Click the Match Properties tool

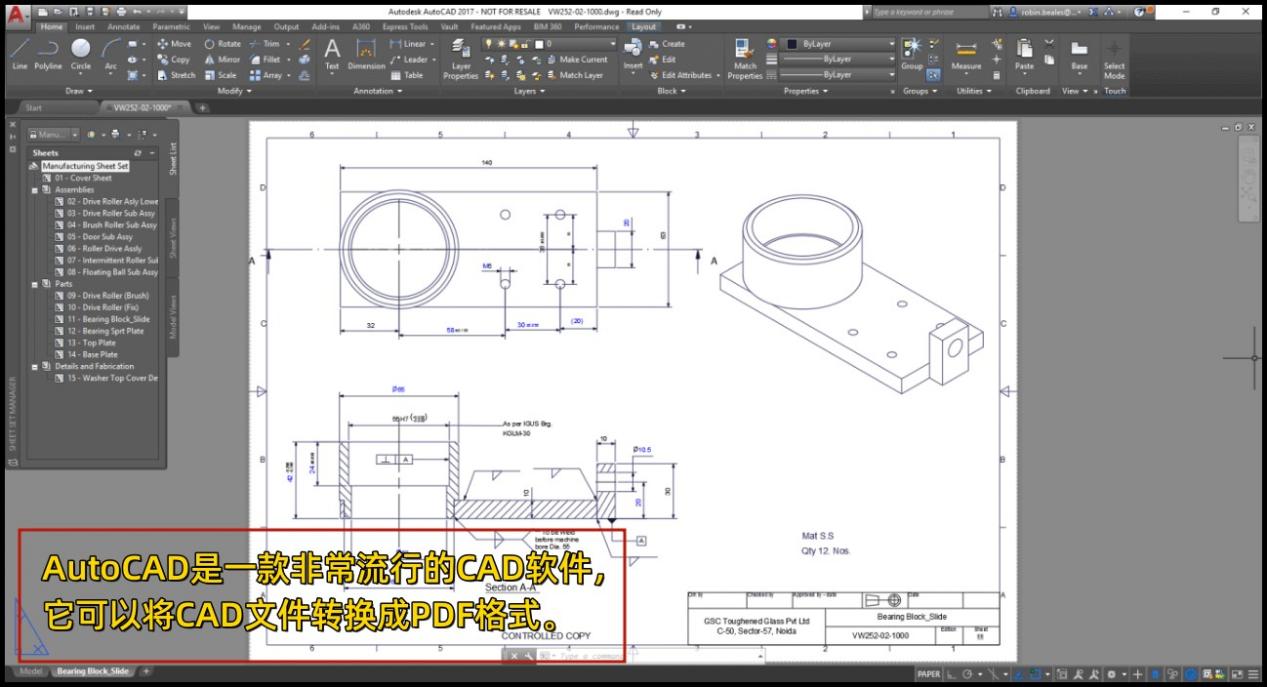(745, 58)
